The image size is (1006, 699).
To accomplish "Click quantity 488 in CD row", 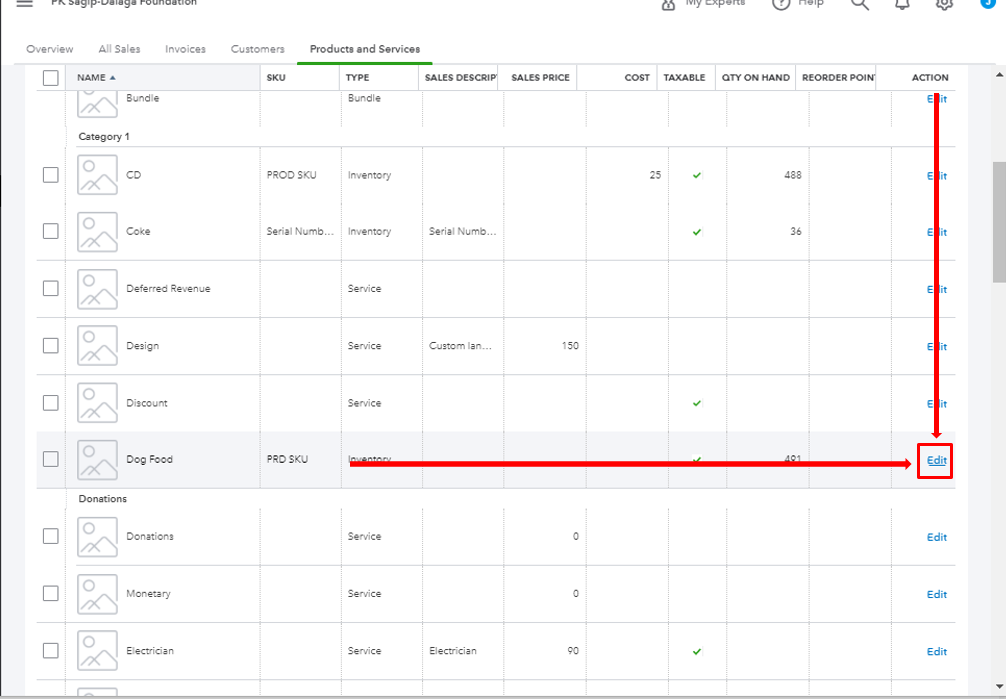I will click(x=793, y=175).
